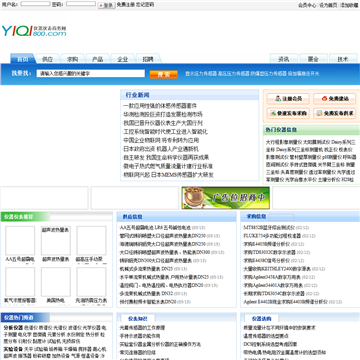Click the 注册会员 person icon
This screenshot has width=360, height=360.
(278, 99)
